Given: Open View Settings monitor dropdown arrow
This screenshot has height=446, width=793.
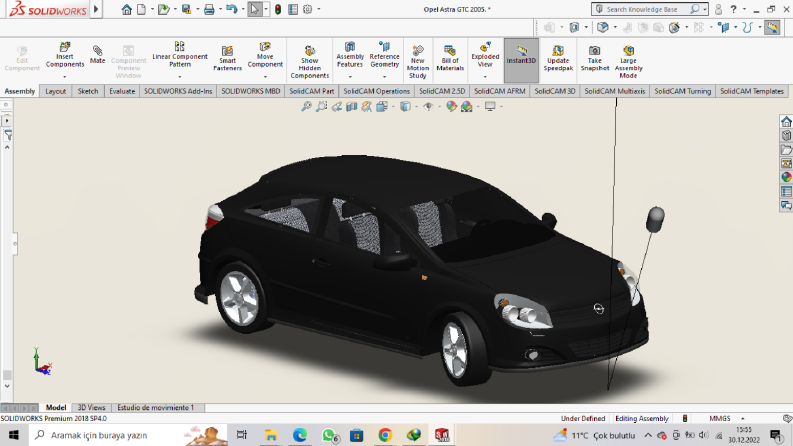Looking at the screenshot, I should [x=501, y=107].
